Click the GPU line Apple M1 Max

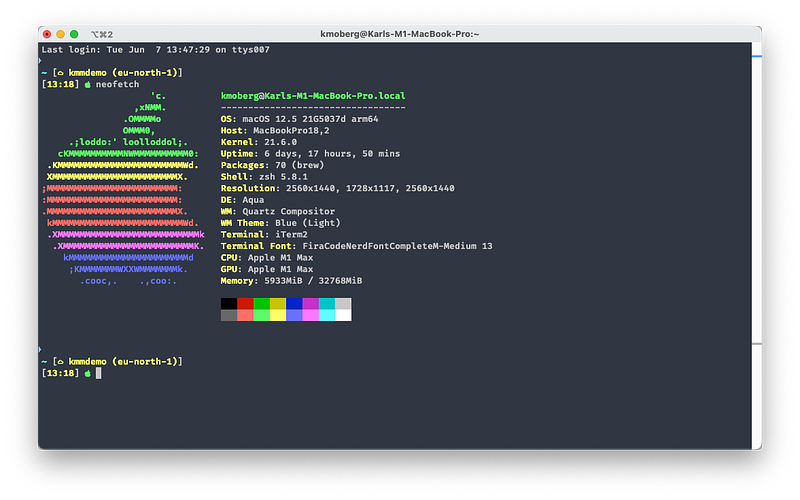[x=267, y=269]
